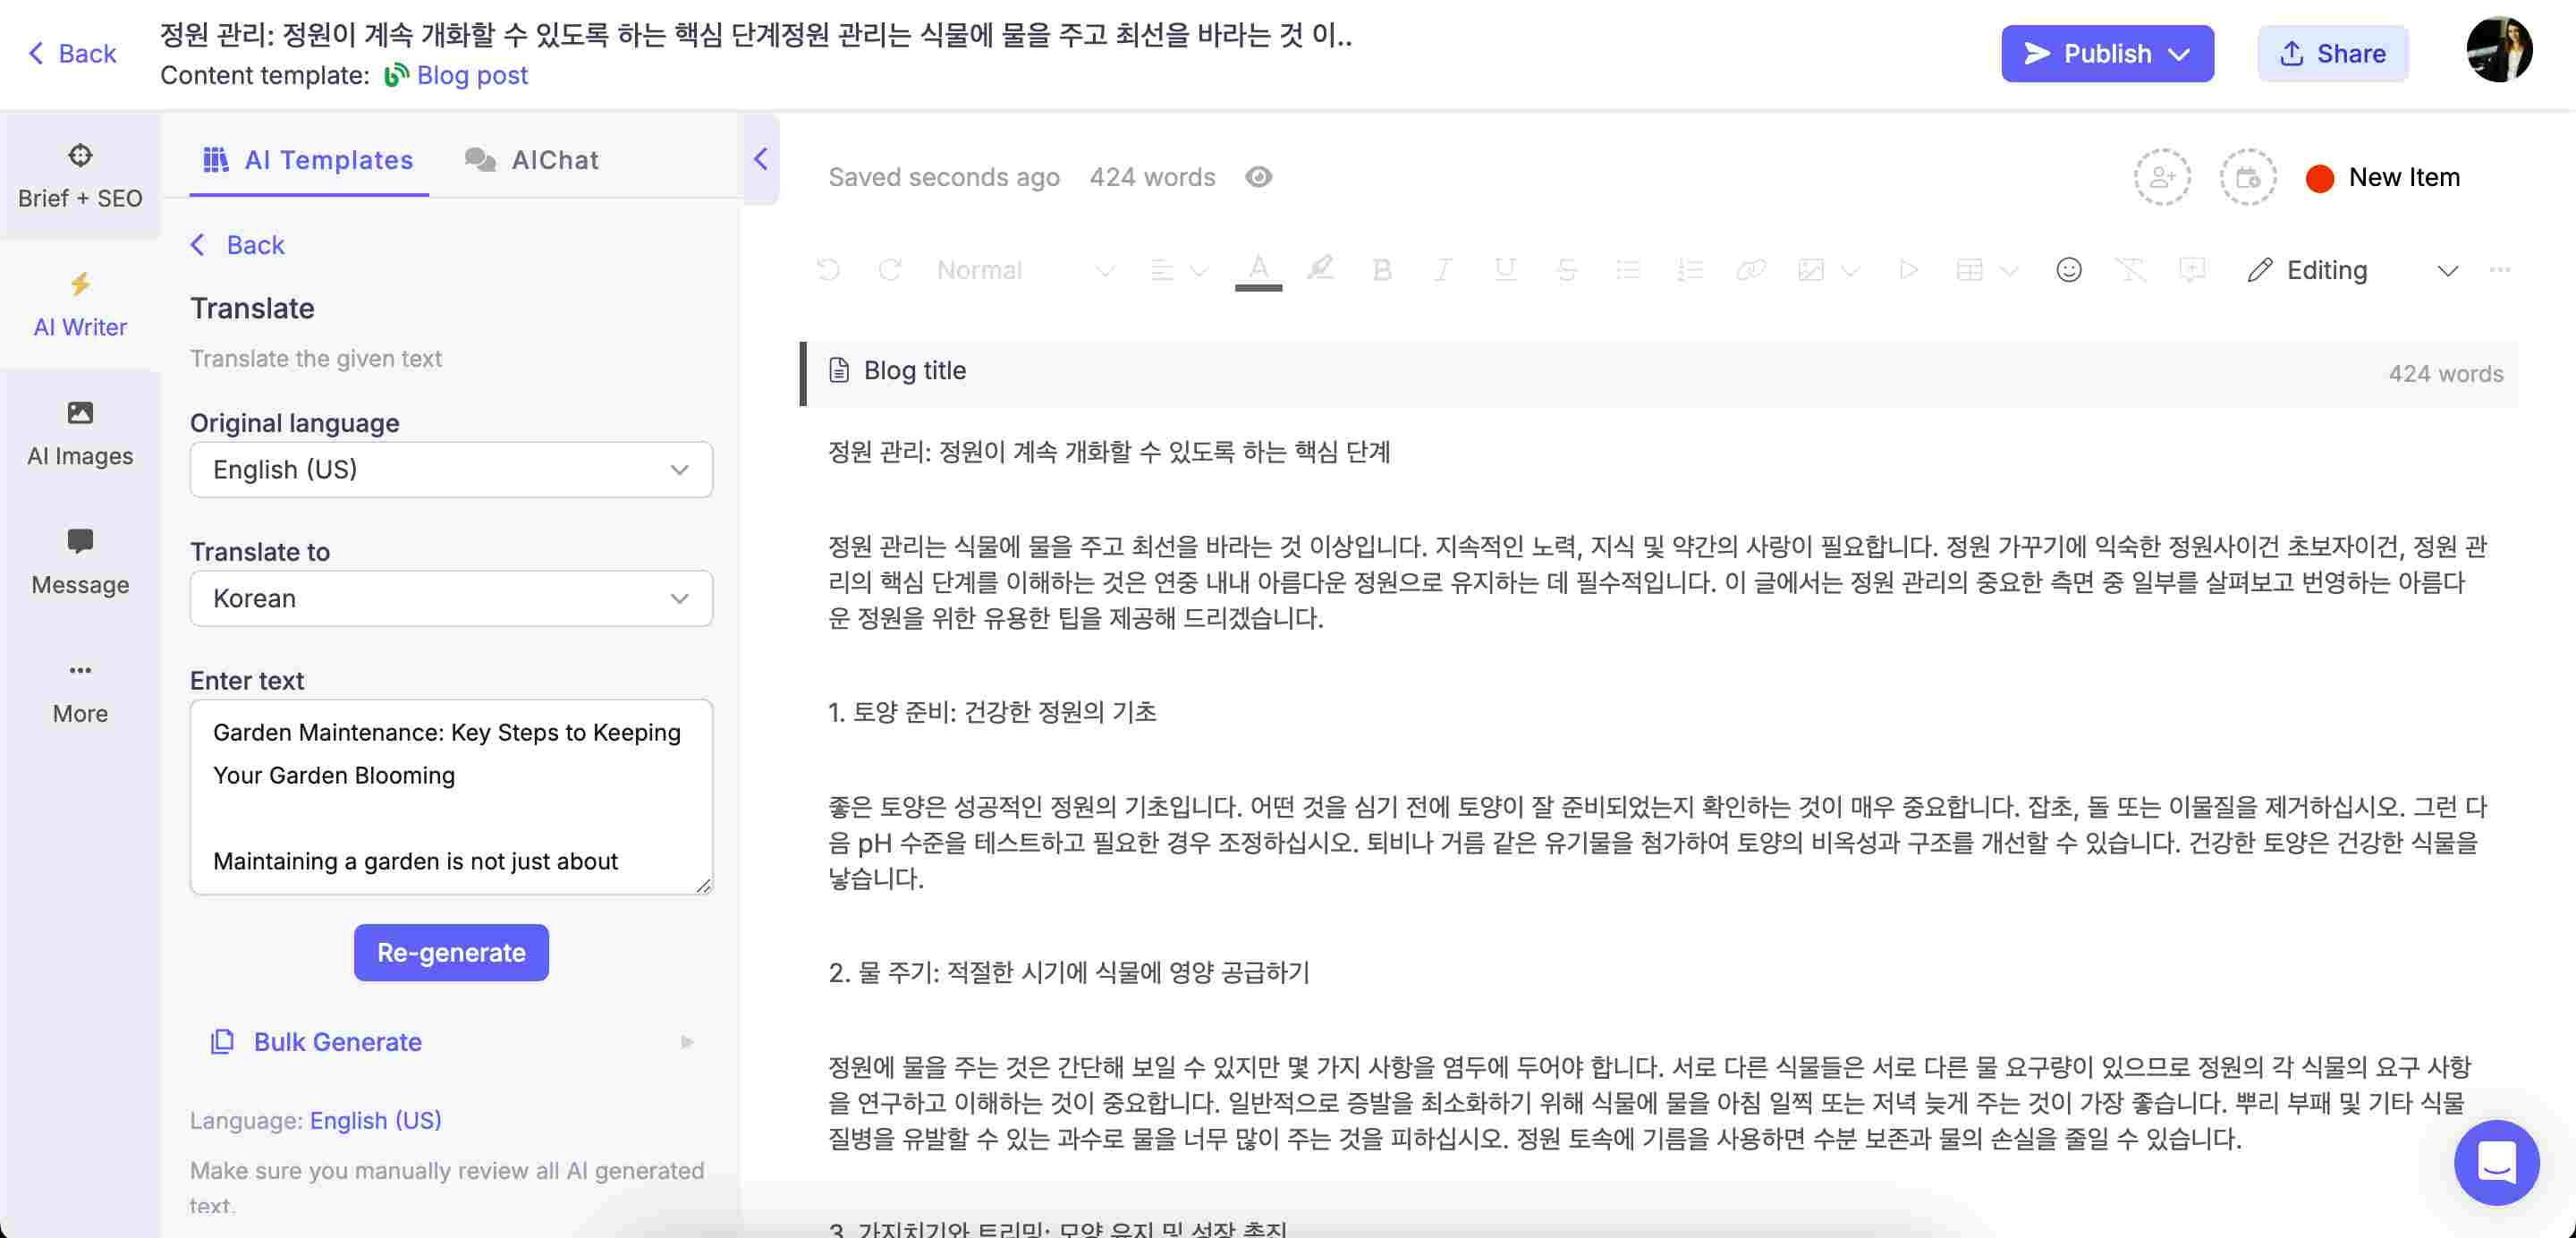Click the Share button

[2333, 53]
